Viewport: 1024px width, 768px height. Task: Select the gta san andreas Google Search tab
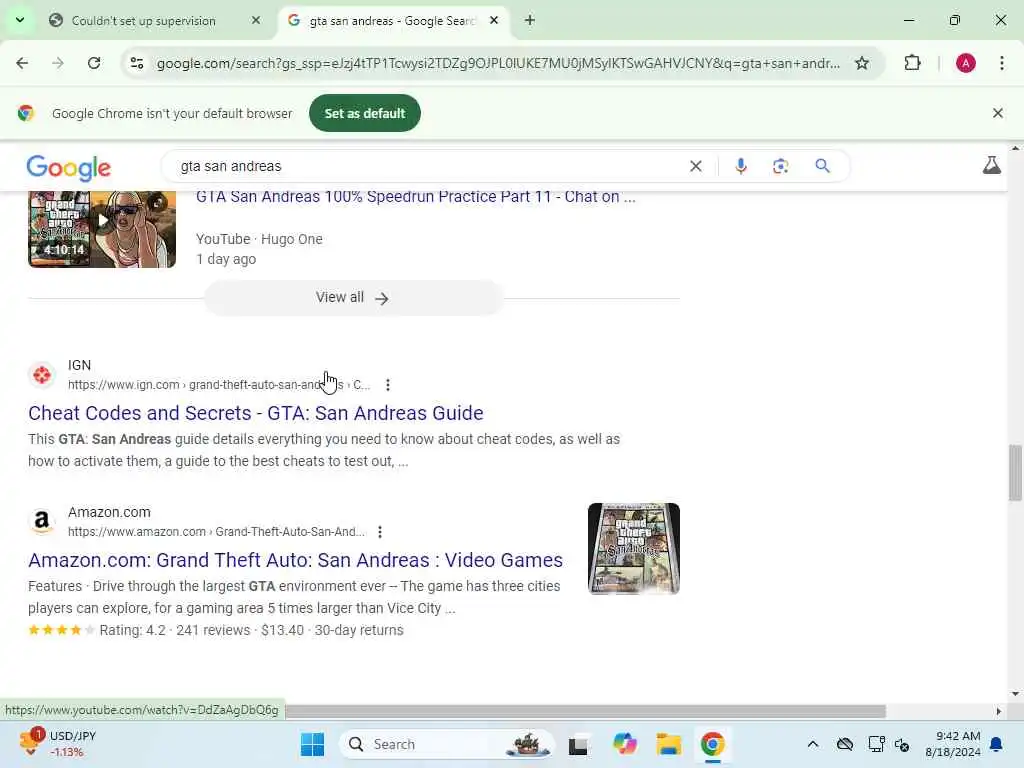[392, 21]
